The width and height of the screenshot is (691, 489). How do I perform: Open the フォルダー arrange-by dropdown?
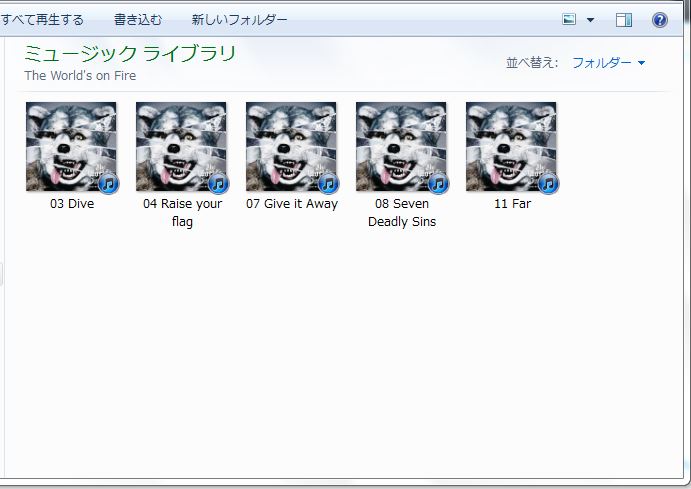point(608,63)
